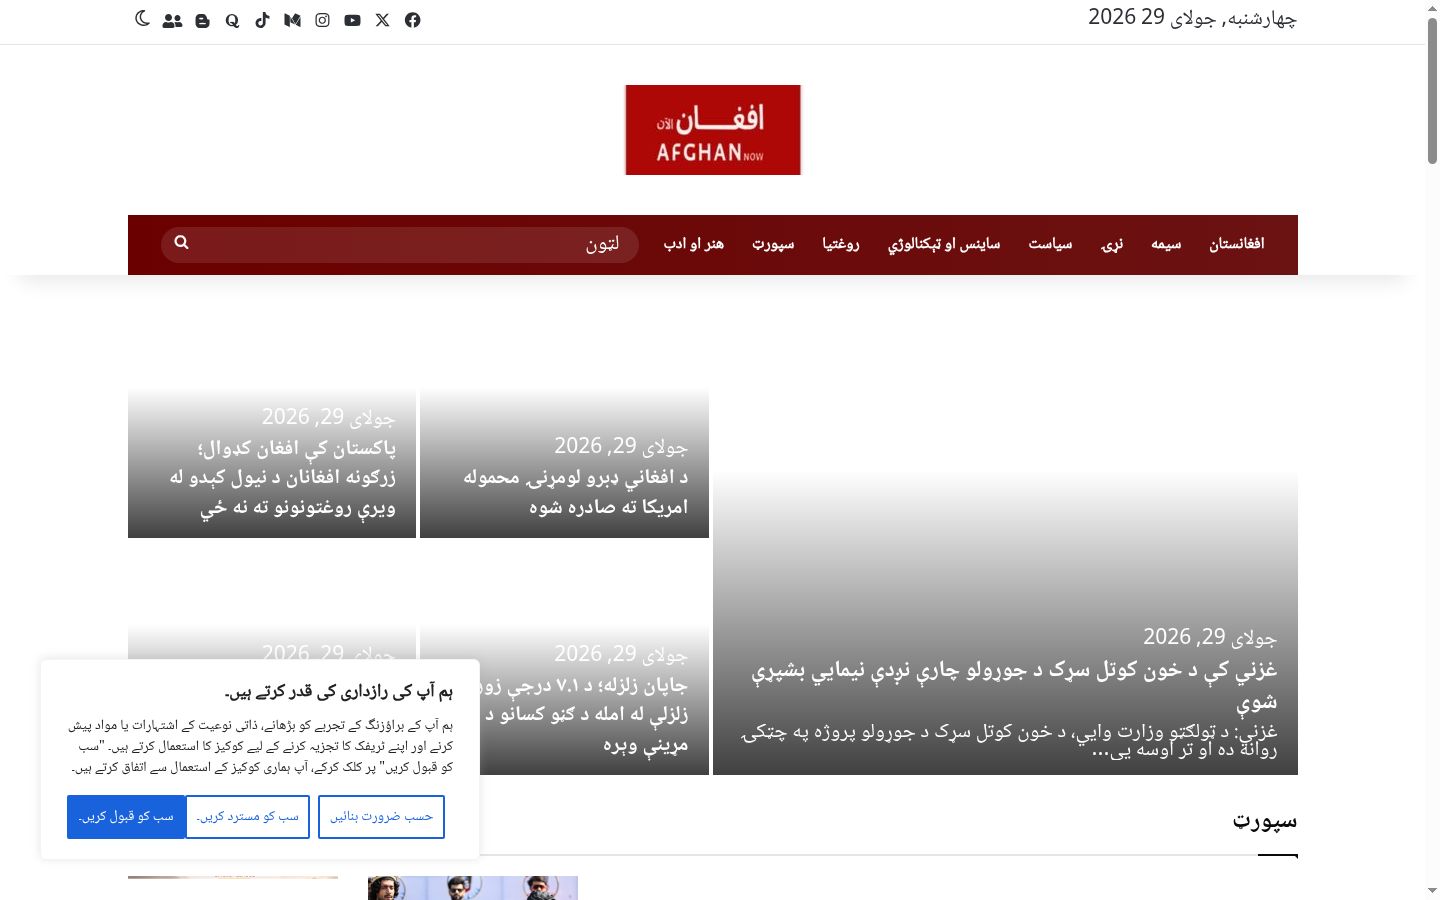Screen dimensions: 1440x900
Task: Click the search magnifier icon
Action: click(x=181, y=242)
